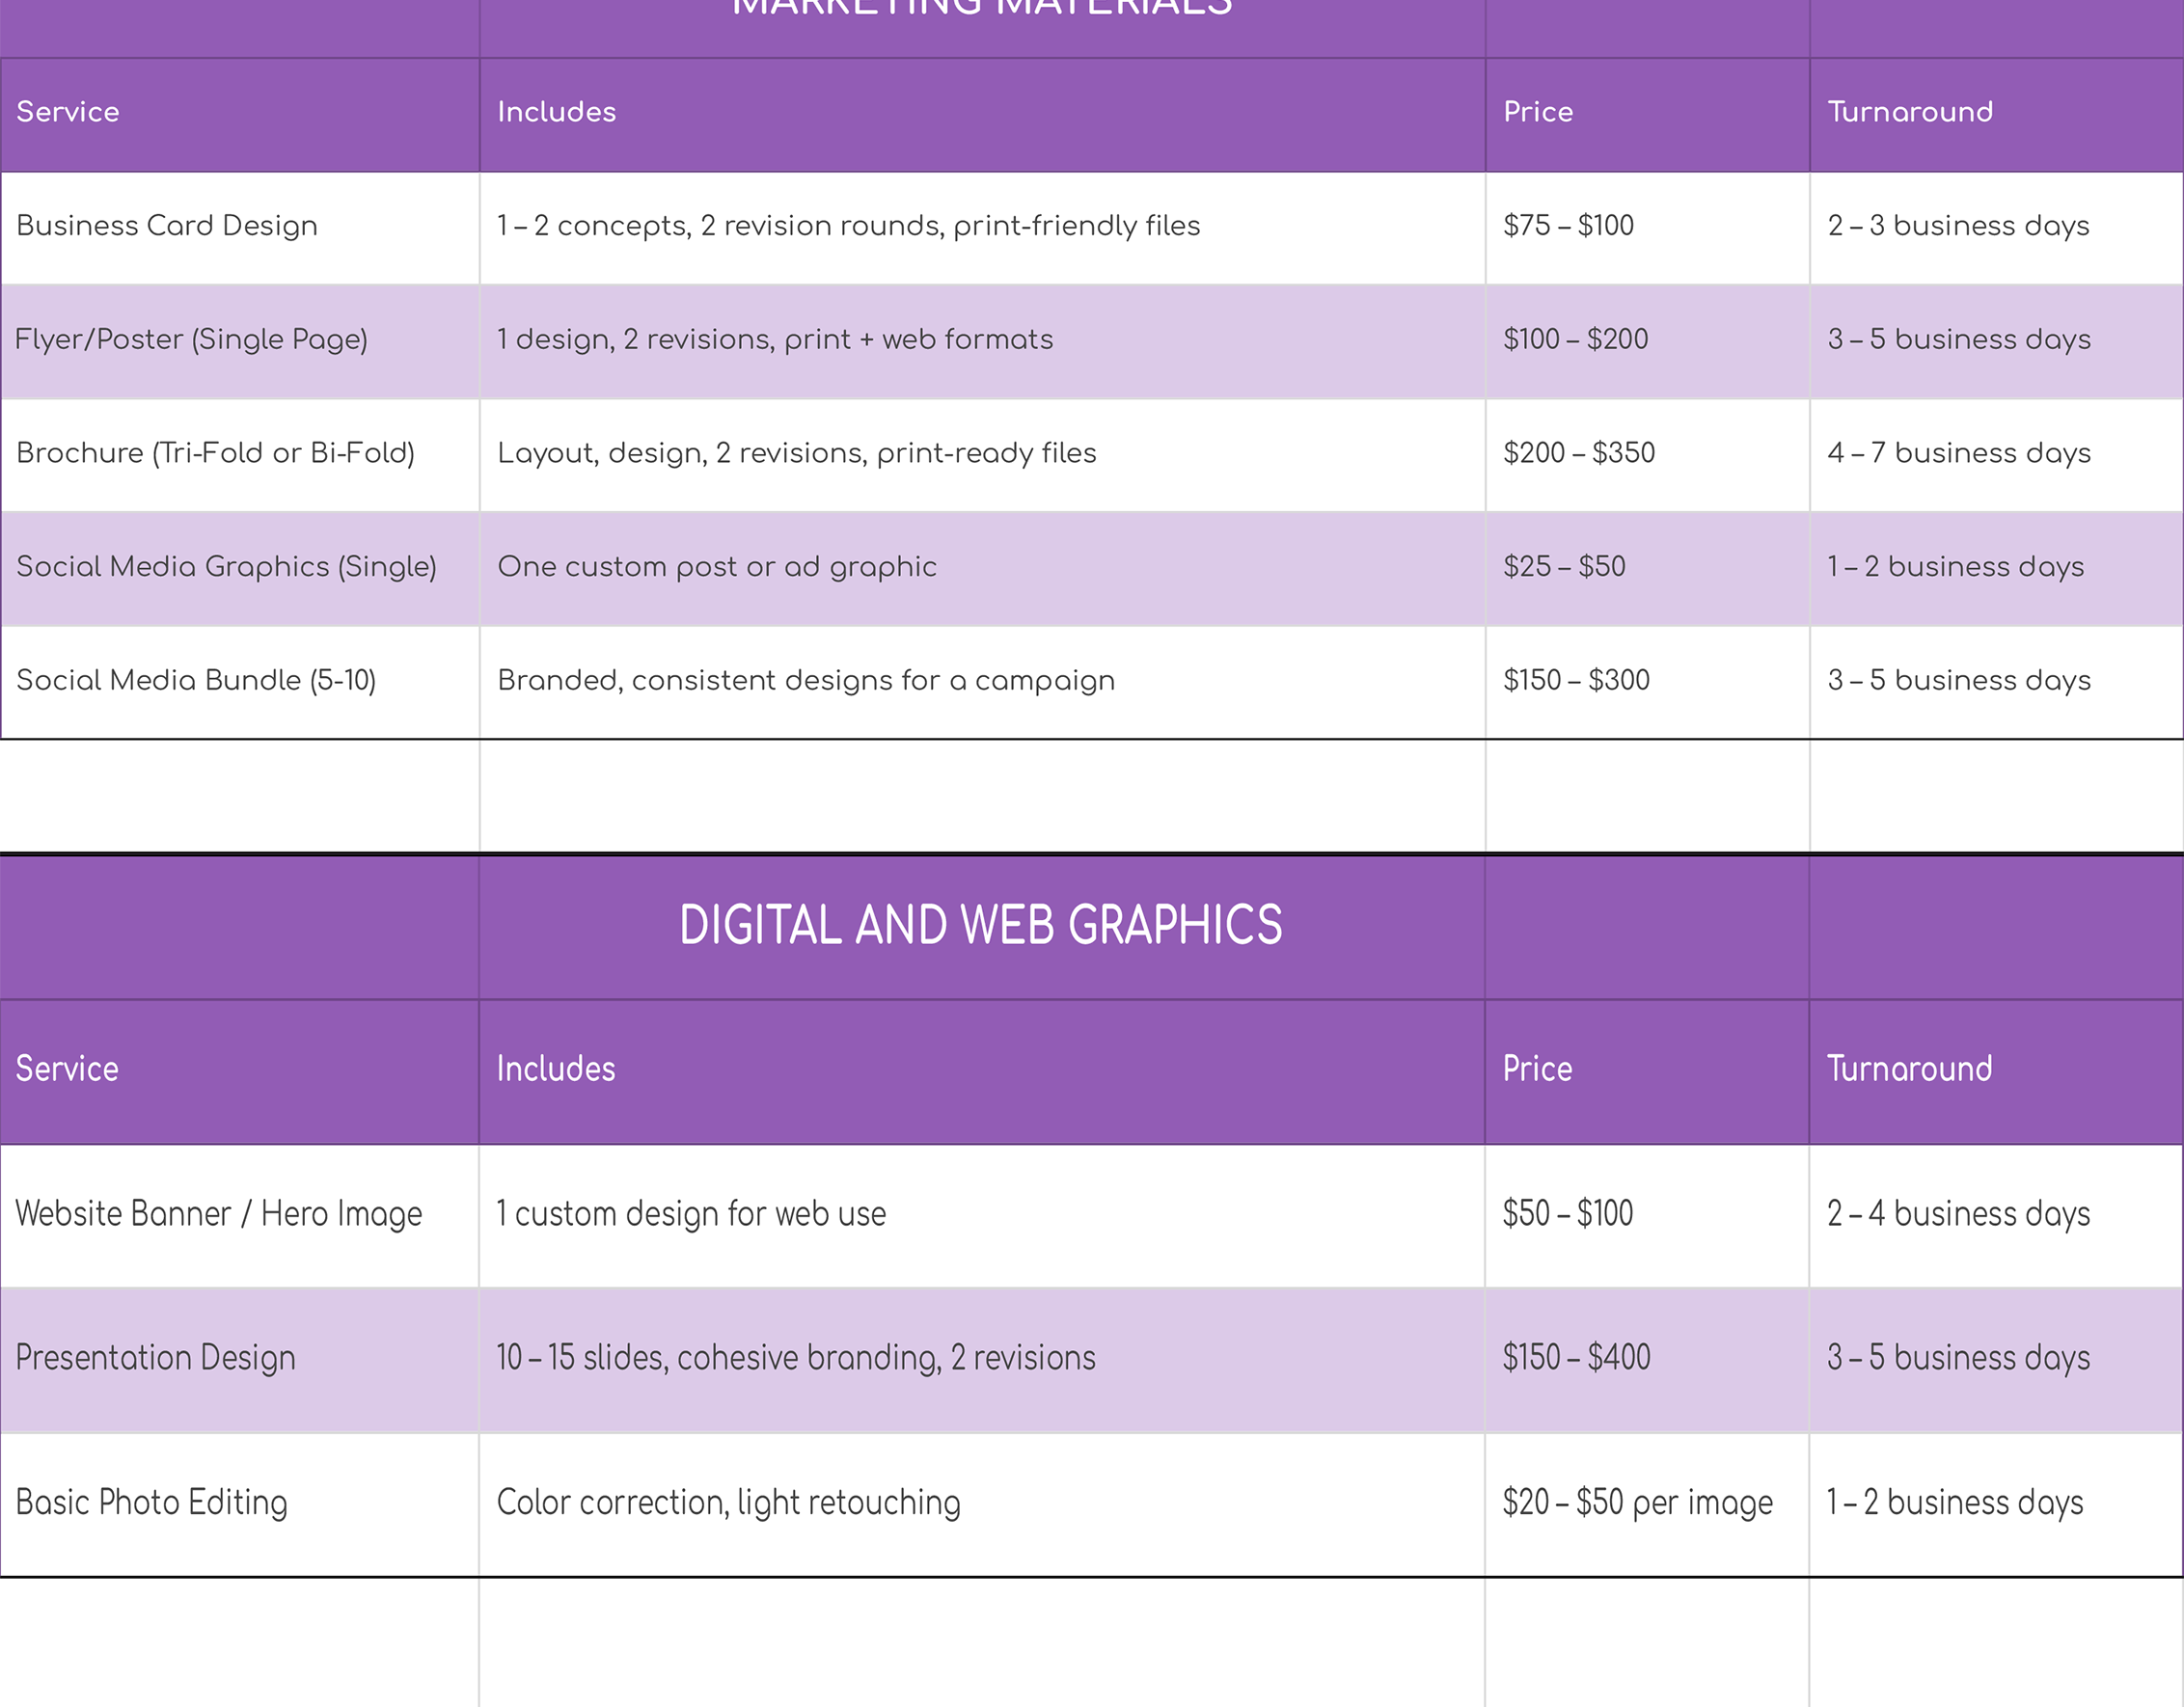Select 'Color correction, light retouching' cell

(x=728, y=1503)
